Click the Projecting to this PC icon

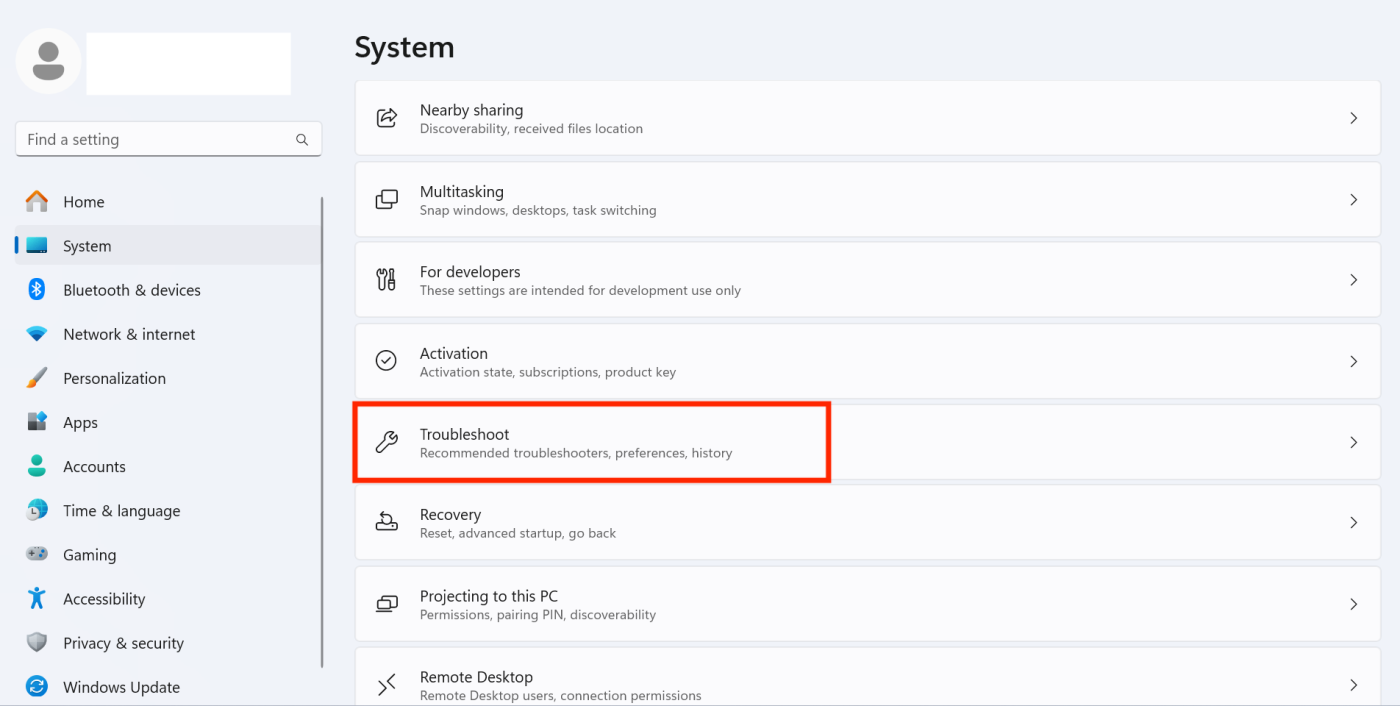pyautogui.click(x=387, y=603)
